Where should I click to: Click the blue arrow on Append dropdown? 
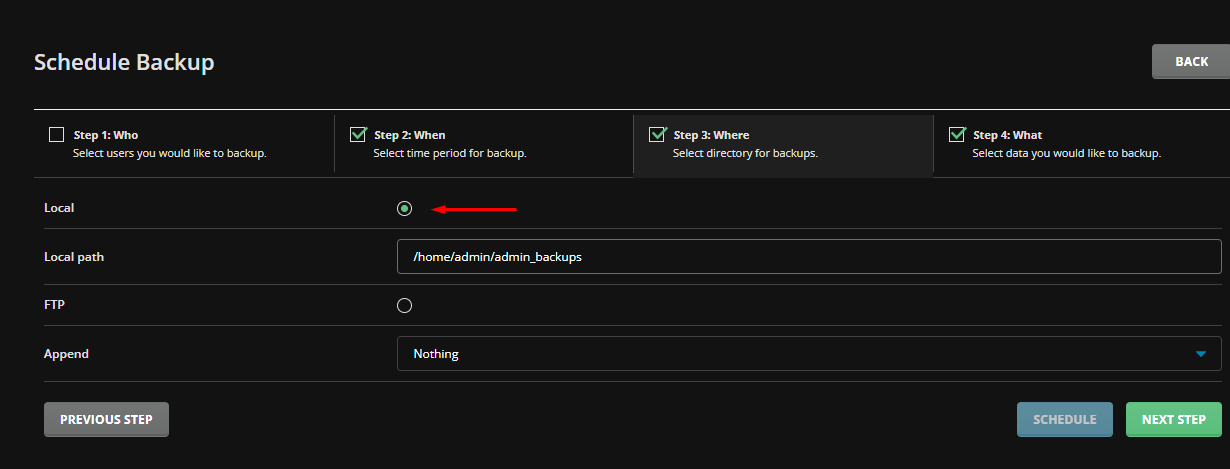1200,354
